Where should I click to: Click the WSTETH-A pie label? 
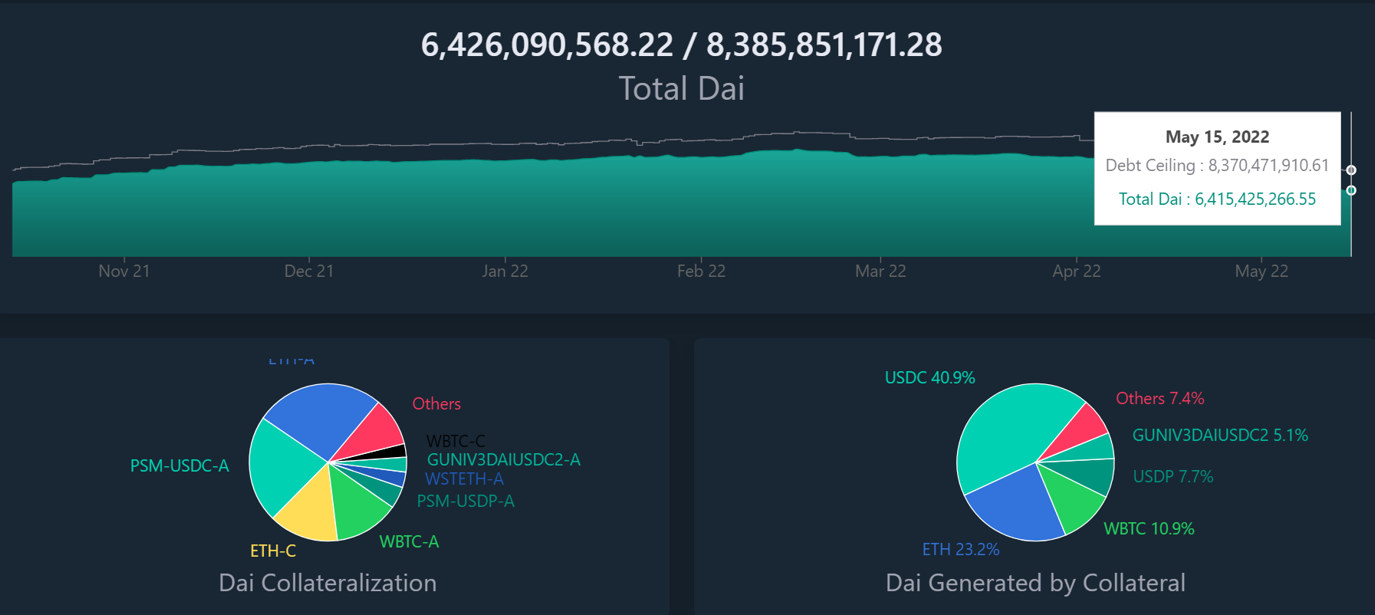click(464, 480)
